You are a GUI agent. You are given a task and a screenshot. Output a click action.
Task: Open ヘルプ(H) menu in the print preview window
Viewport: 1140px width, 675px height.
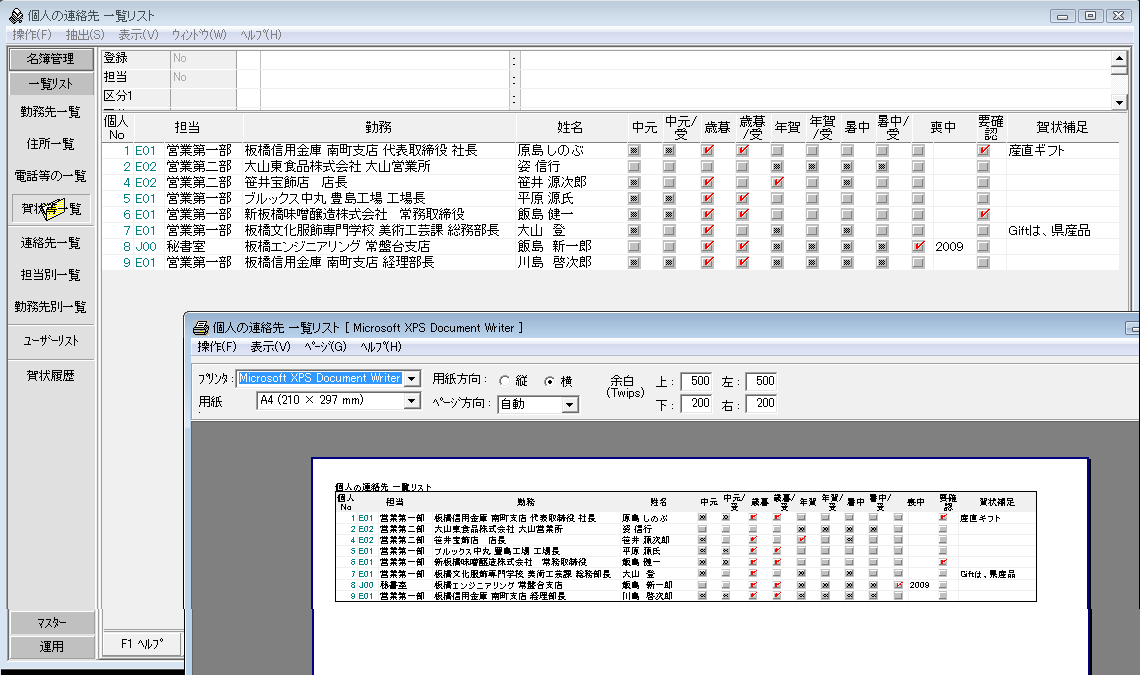coord(381,347)
